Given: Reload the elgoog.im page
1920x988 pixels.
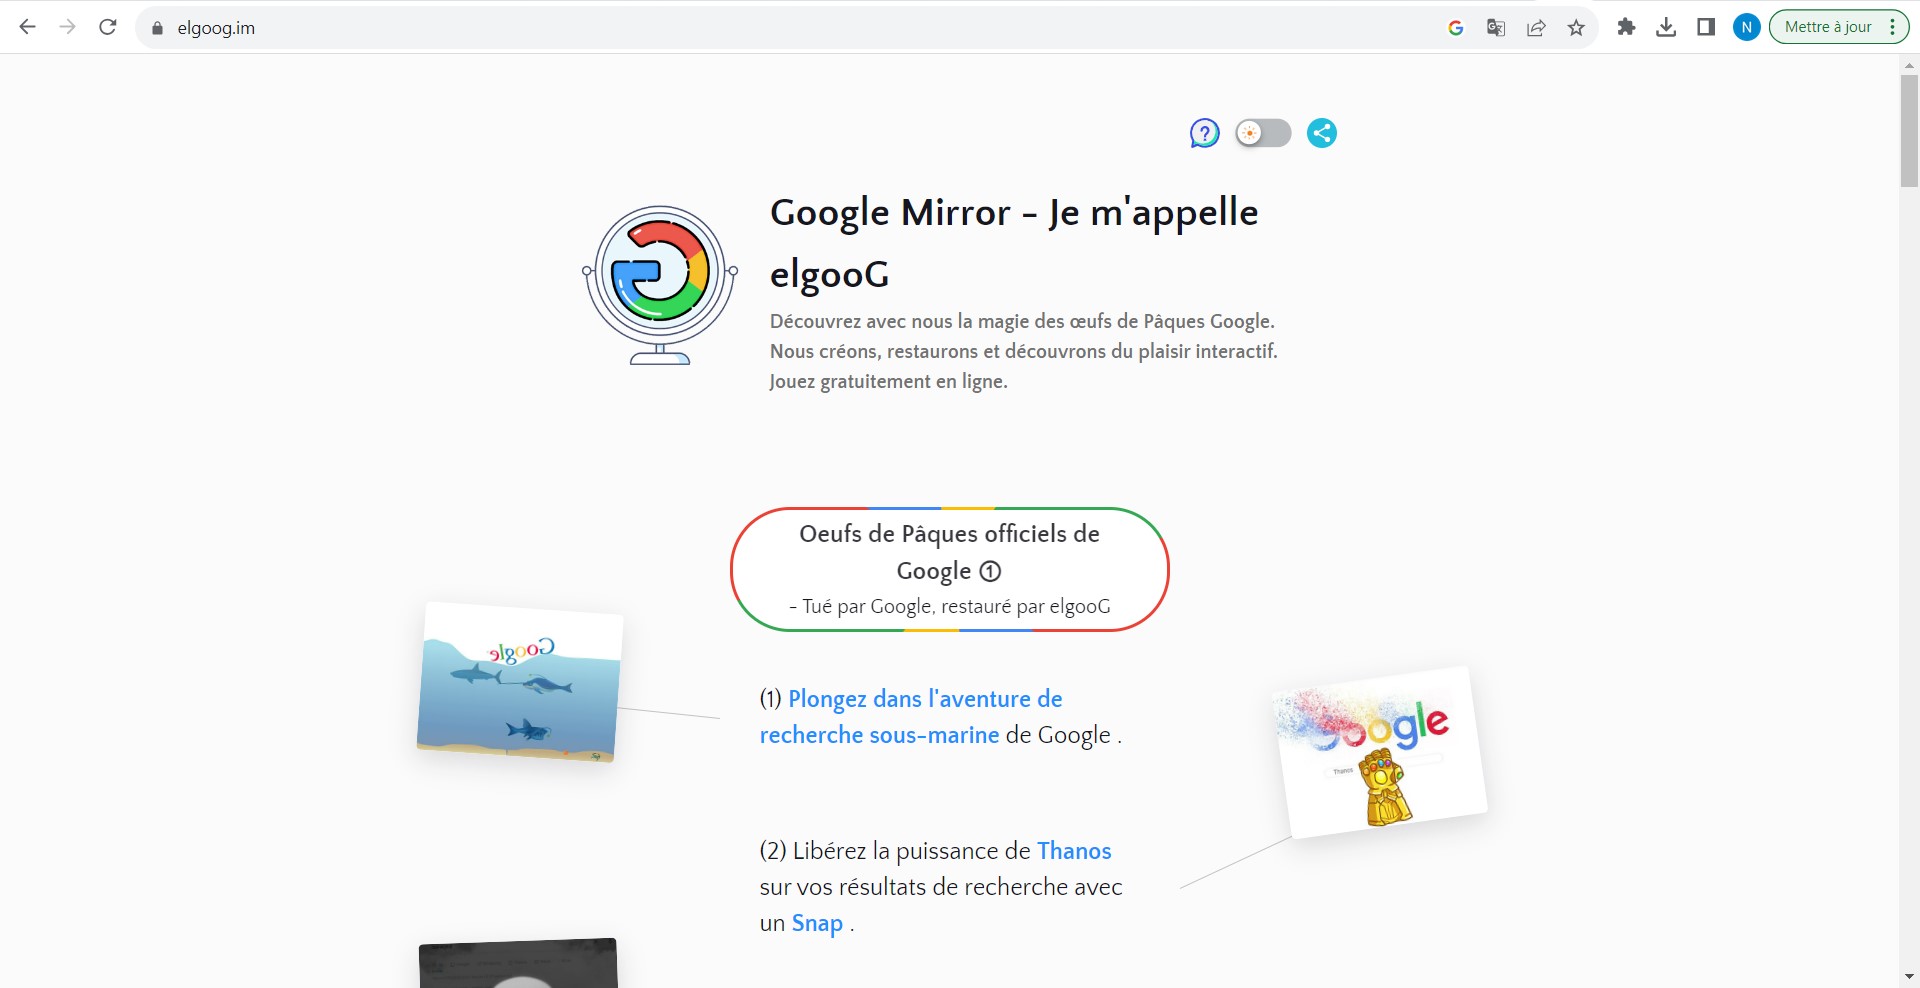Looking at the screenshot, I should pos(108,27).
